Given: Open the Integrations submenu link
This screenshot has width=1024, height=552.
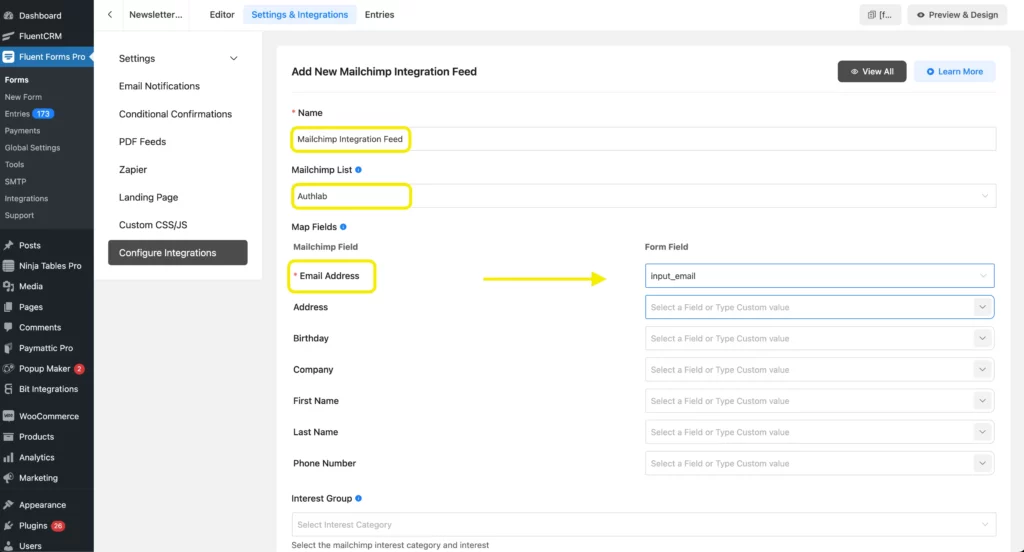Looking at the screenshot, I should click(x=26, y=199).
